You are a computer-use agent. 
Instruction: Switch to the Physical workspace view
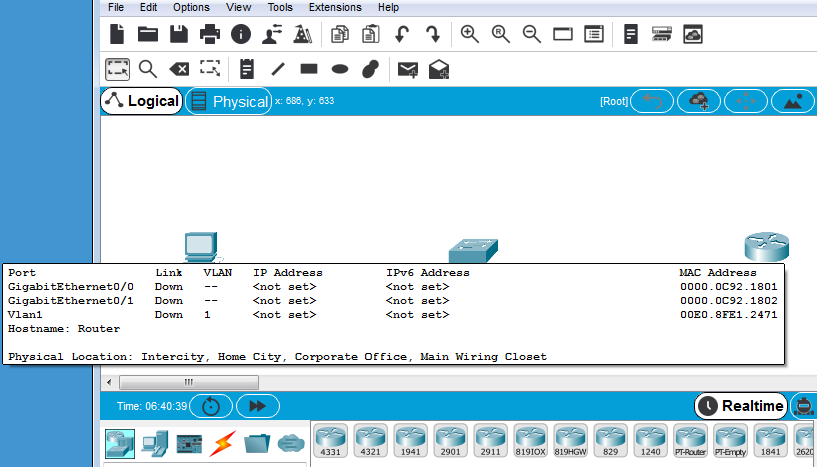tap(229, 101)
